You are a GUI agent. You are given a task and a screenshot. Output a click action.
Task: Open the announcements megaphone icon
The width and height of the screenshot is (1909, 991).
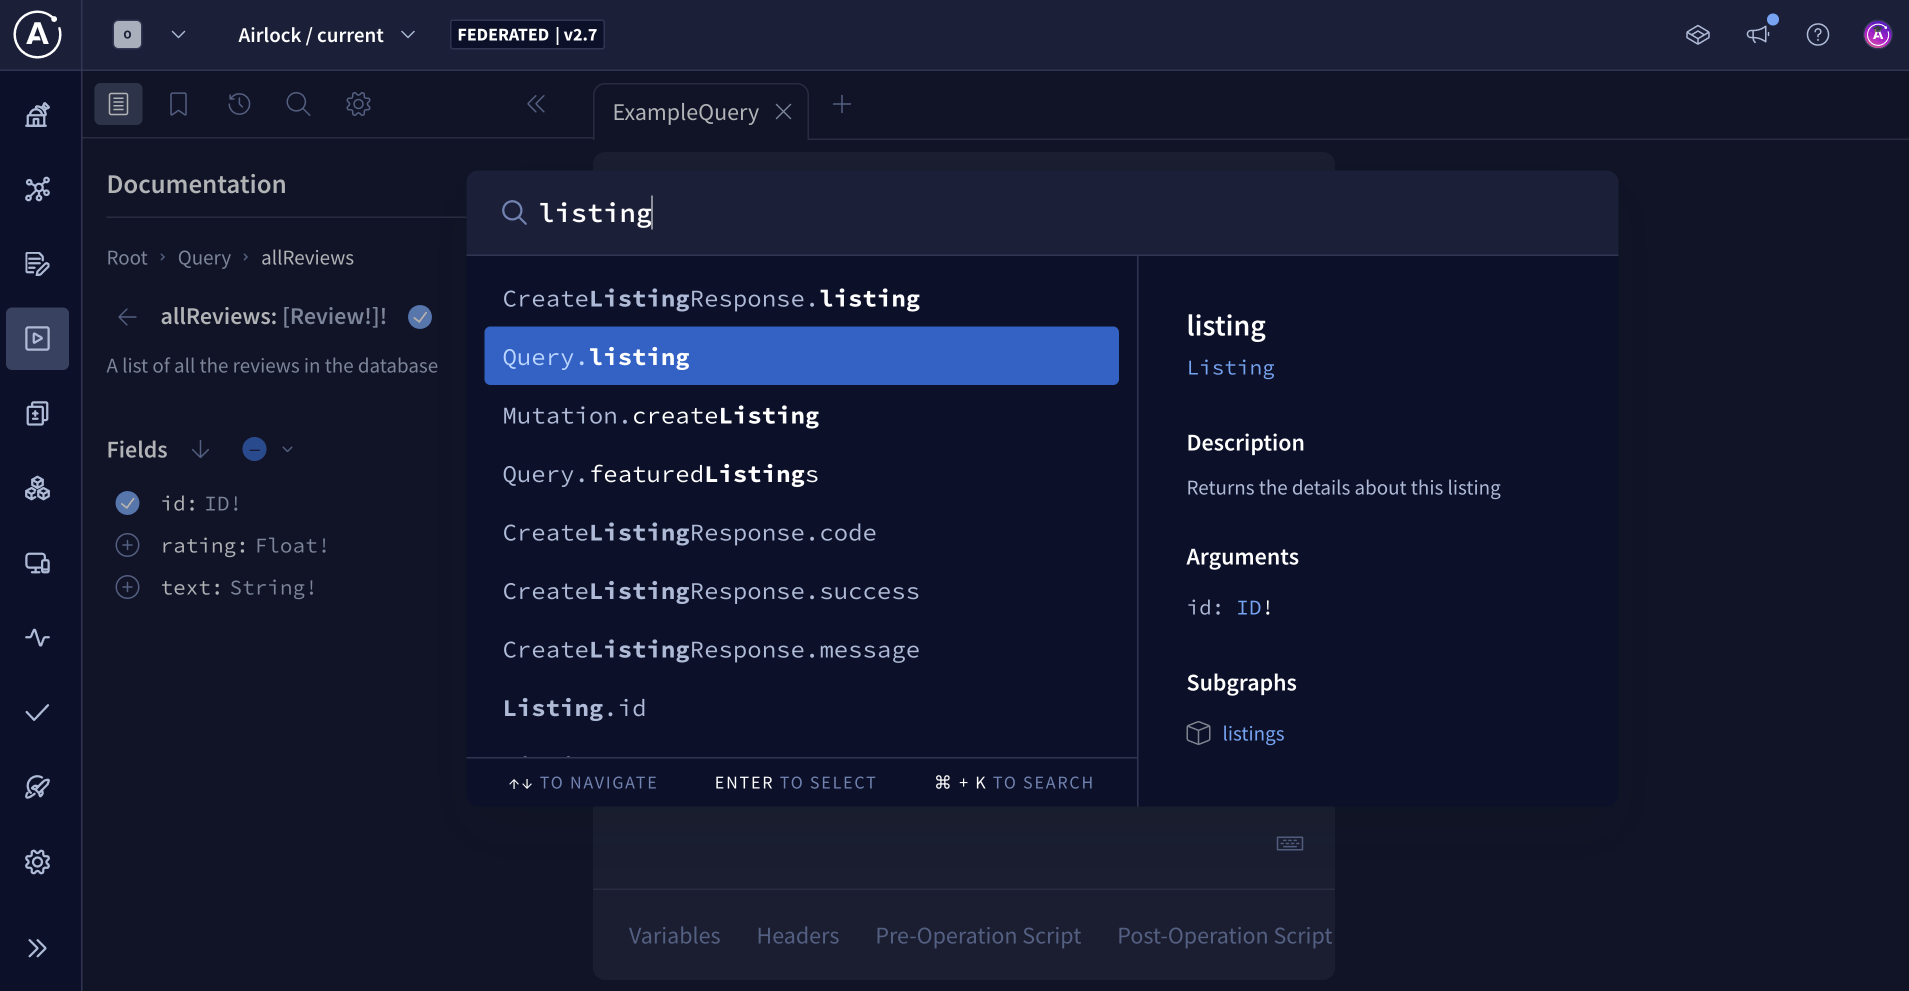1758,35
